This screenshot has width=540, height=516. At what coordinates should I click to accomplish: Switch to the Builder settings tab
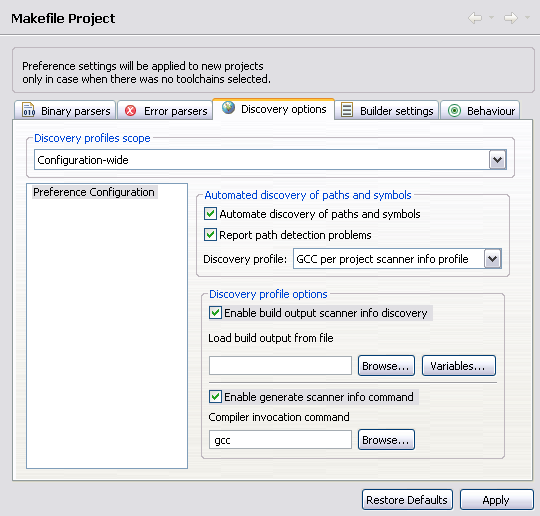387,110
